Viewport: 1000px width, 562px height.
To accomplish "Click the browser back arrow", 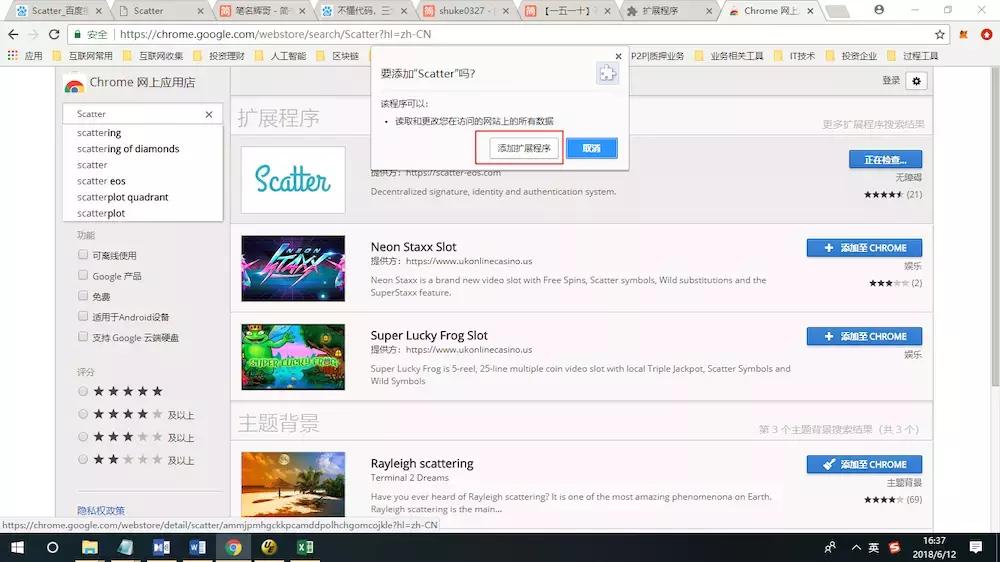I will pos(13,34).
